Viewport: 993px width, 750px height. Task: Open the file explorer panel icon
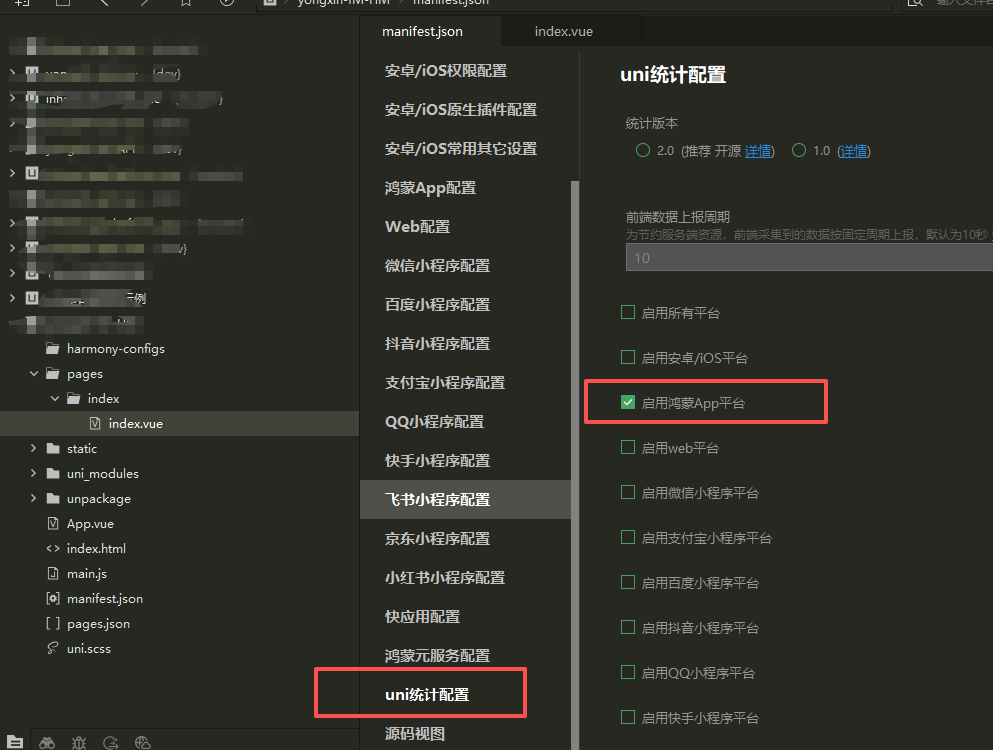tap(14, 743)
